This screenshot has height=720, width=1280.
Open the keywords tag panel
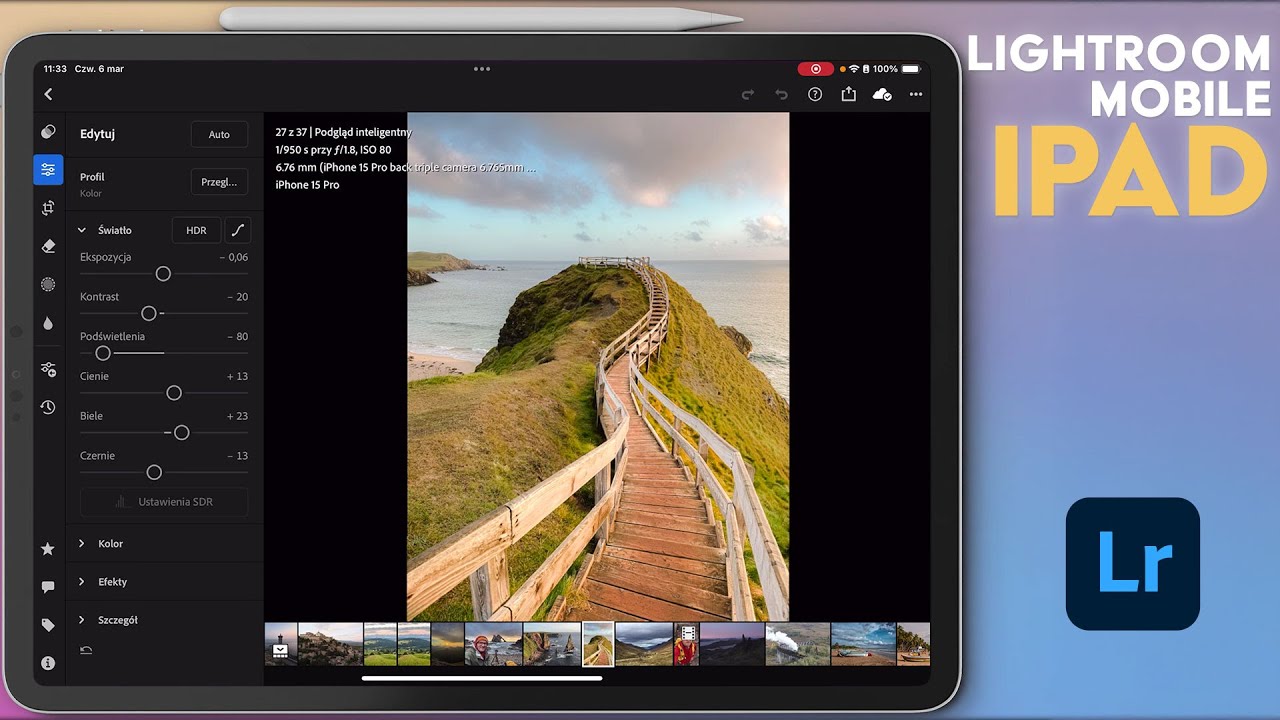[47, 625]
